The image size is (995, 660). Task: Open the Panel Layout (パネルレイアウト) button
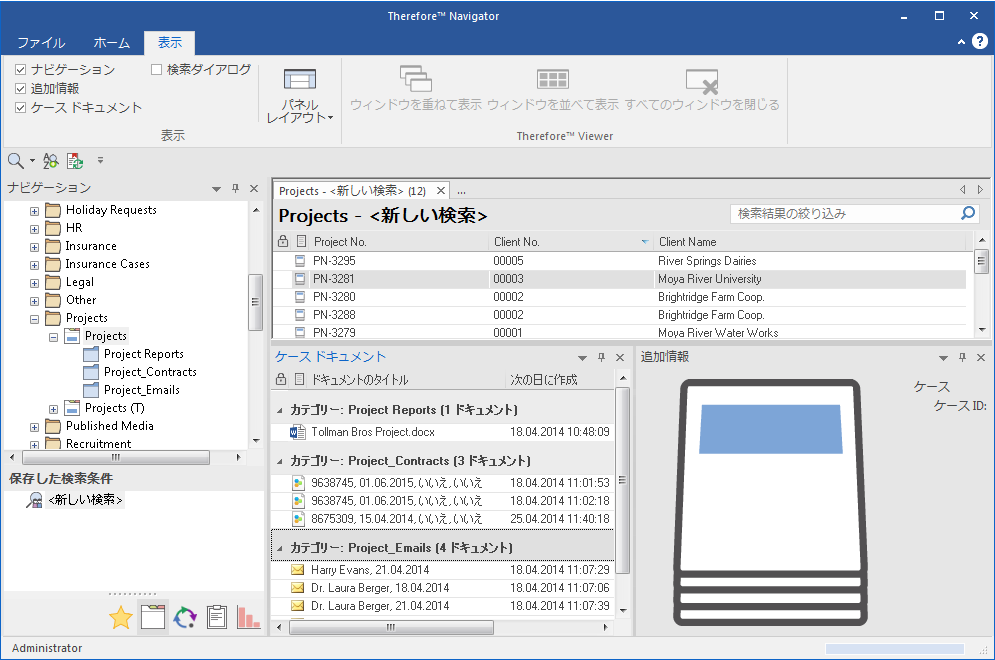click(300, 95)
